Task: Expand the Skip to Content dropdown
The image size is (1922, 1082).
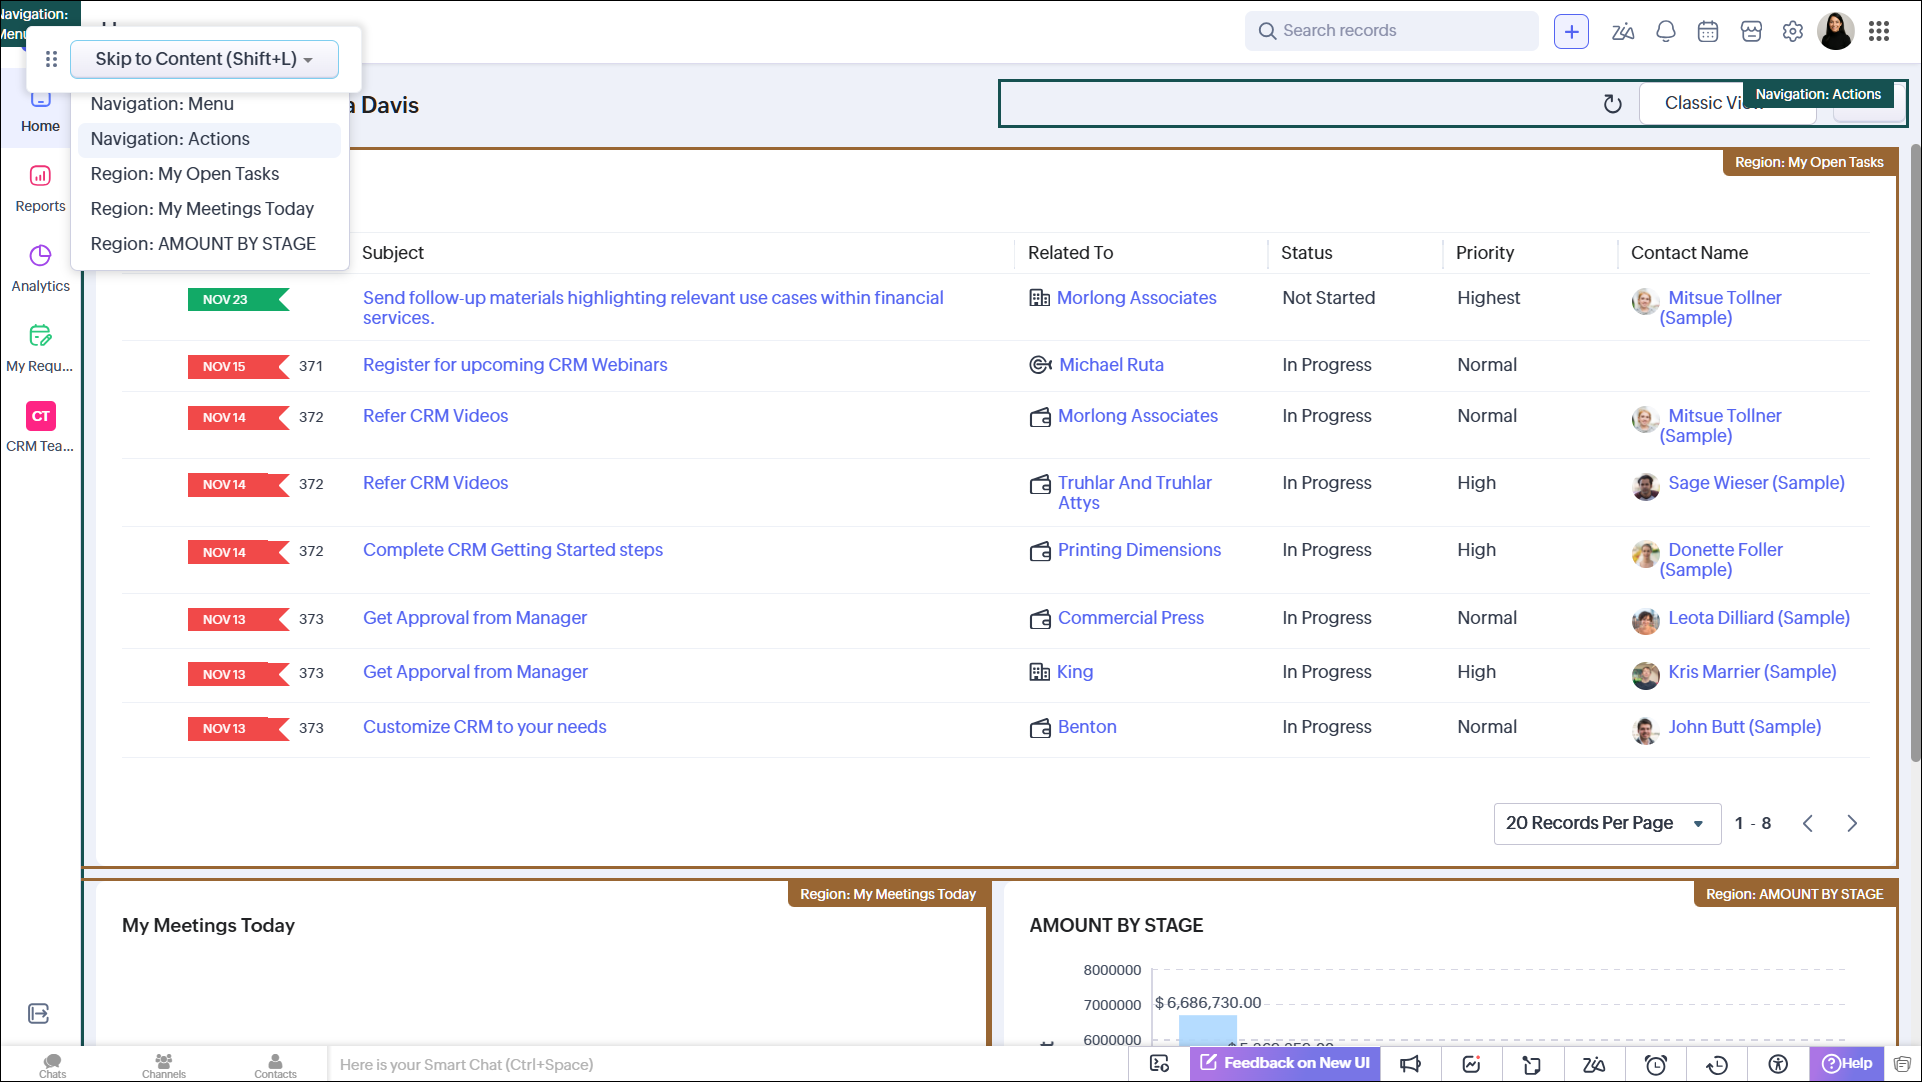Action: [x=204, y=59]
